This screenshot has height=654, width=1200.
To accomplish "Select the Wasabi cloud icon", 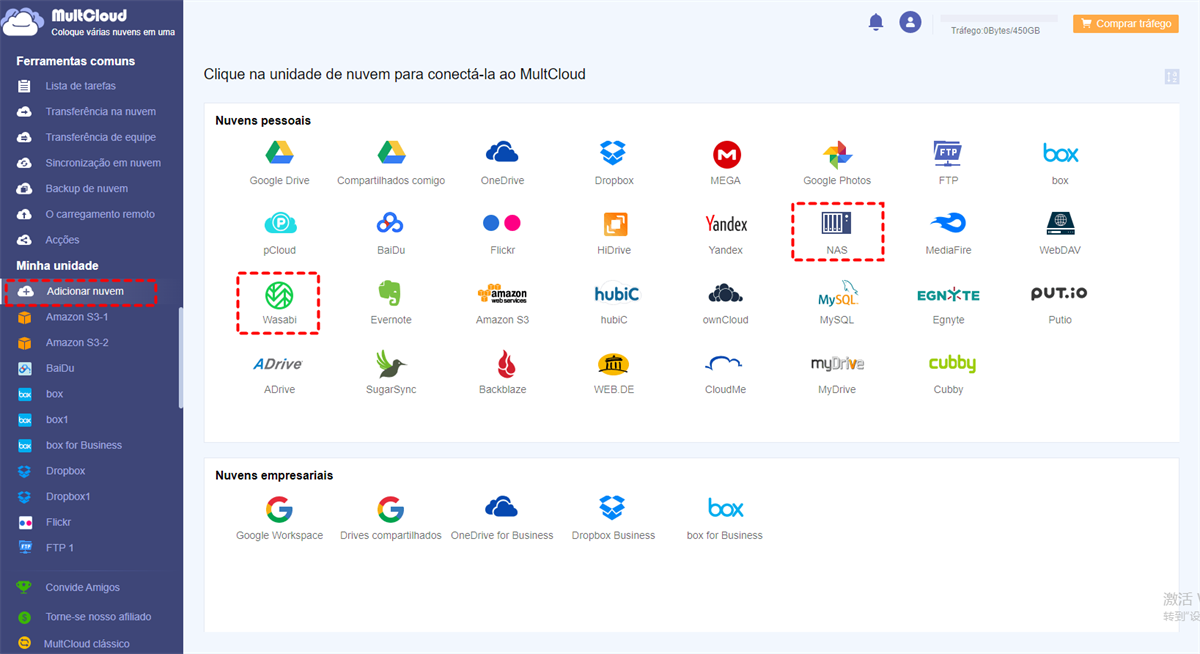I will [x=279, y=294].
